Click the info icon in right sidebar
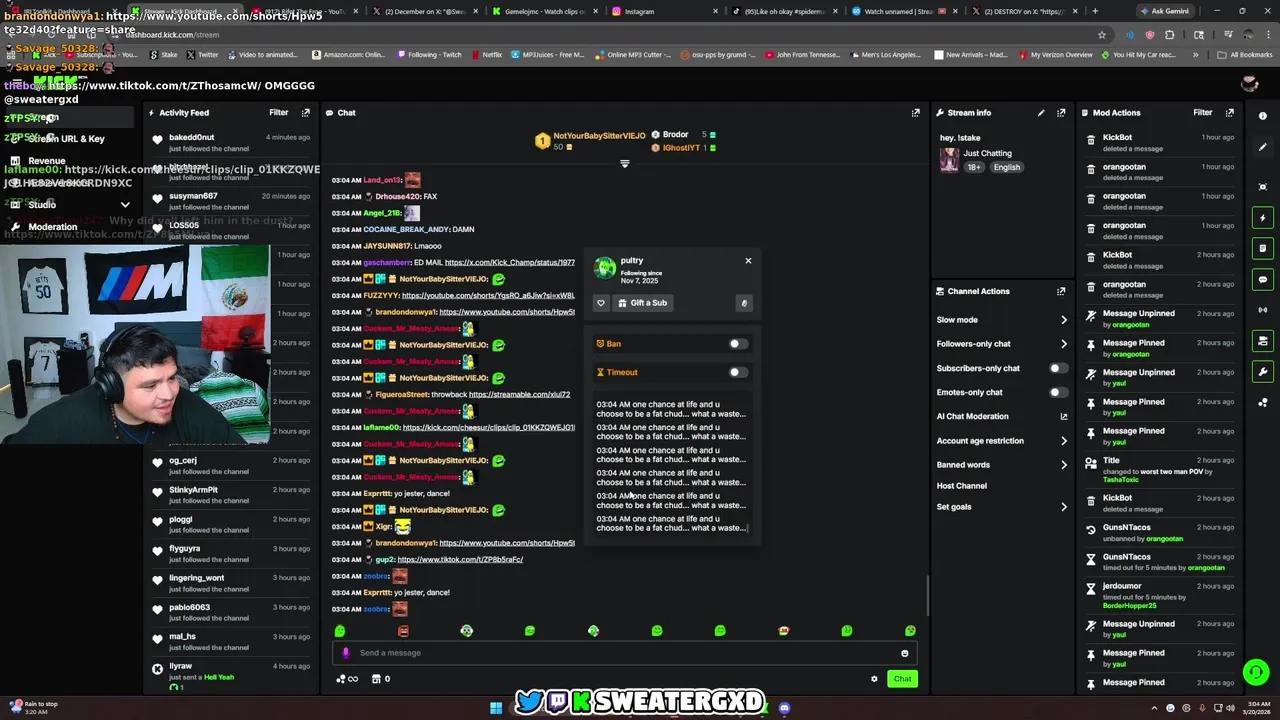Screen dimensions: 1280x720 pos(1263,116)
